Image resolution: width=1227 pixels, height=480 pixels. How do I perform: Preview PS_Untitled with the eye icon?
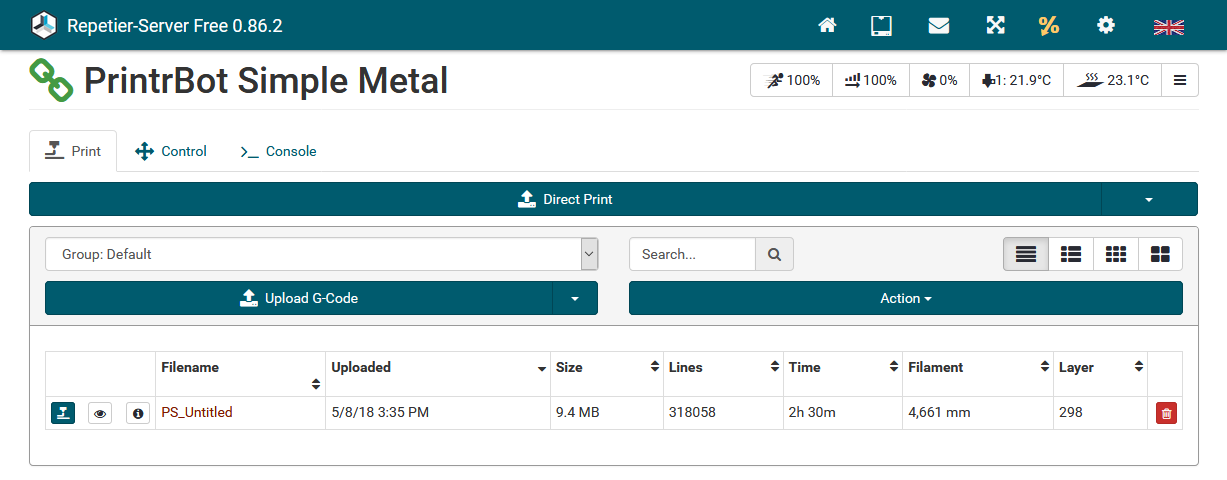click(100, 412)
